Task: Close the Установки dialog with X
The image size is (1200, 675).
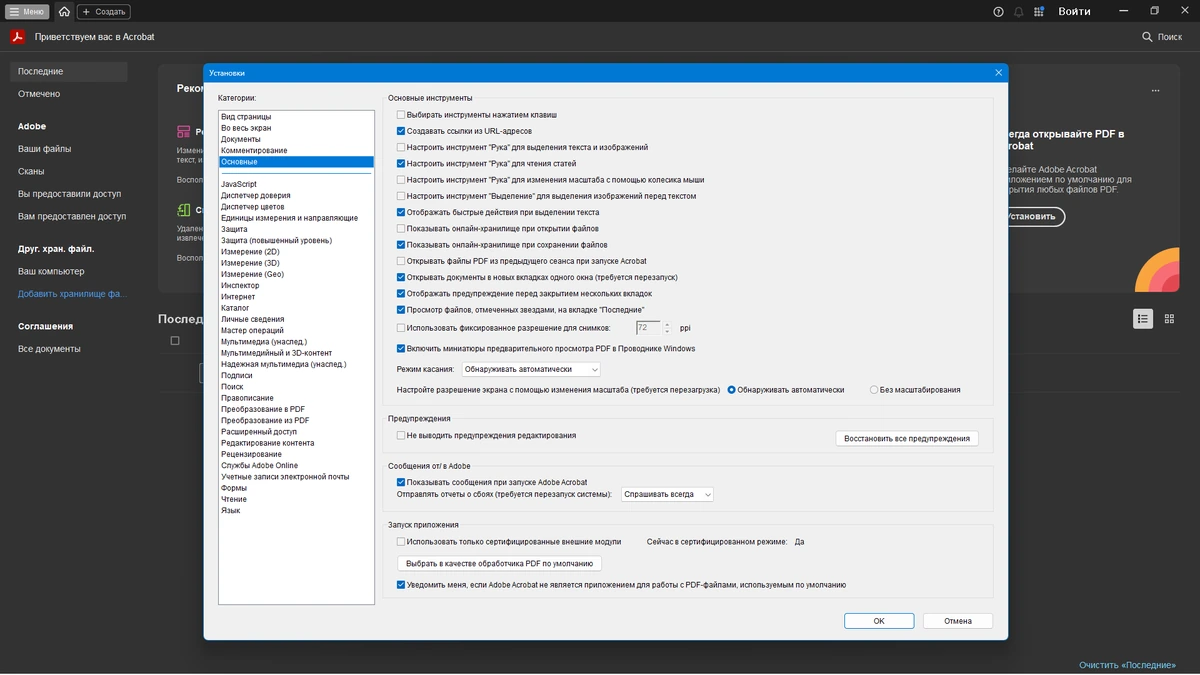Action: point(998,73)
